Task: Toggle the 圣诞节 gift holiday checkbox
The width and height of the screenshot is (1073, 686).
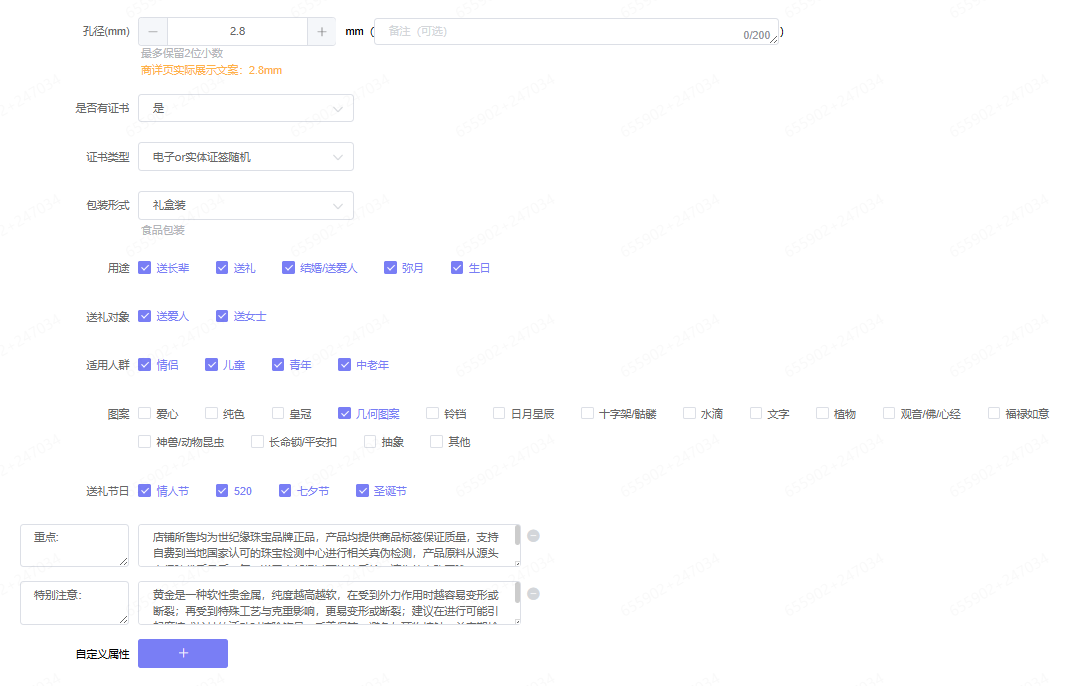Action: coord(363,491)
